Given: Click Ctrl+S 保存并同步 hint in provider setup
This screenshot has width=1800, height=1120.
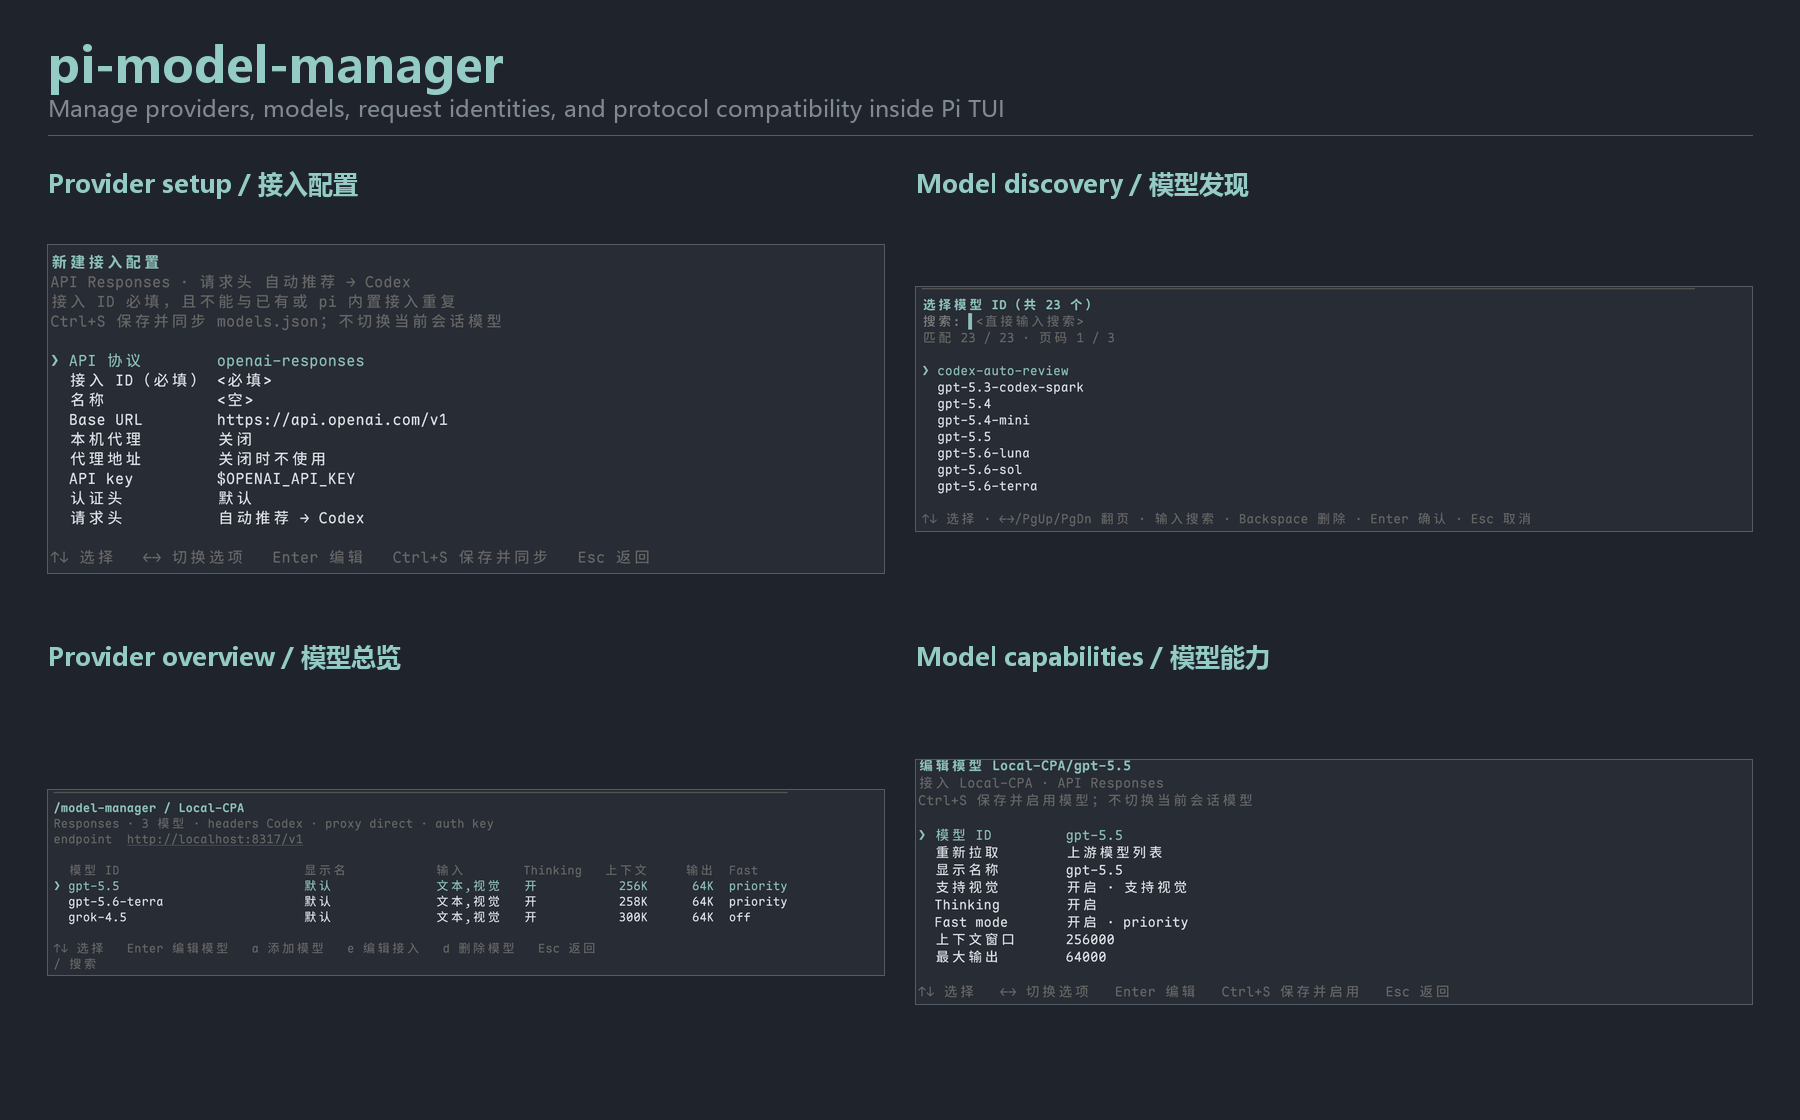Looking at the screenshot, I should coord(470,557).
